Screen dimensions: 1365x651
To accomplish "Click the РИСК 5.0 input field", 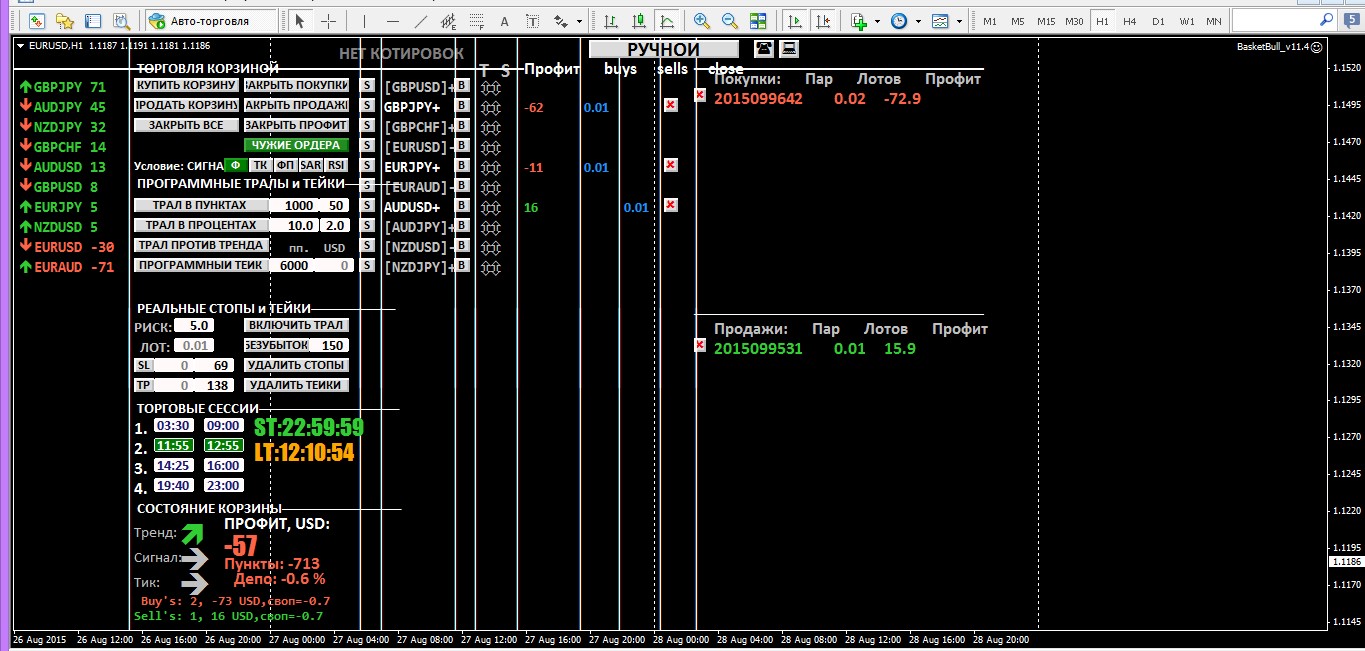I will 194,326.
